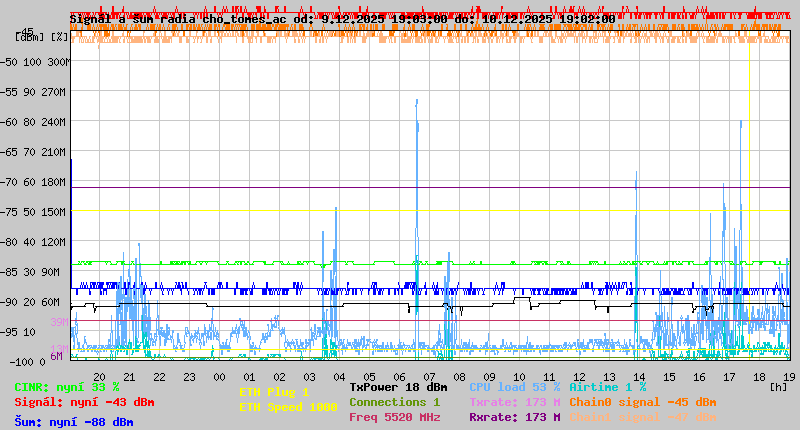
Task: Click the hour 18 tick label
Action: tap(760, 377)
